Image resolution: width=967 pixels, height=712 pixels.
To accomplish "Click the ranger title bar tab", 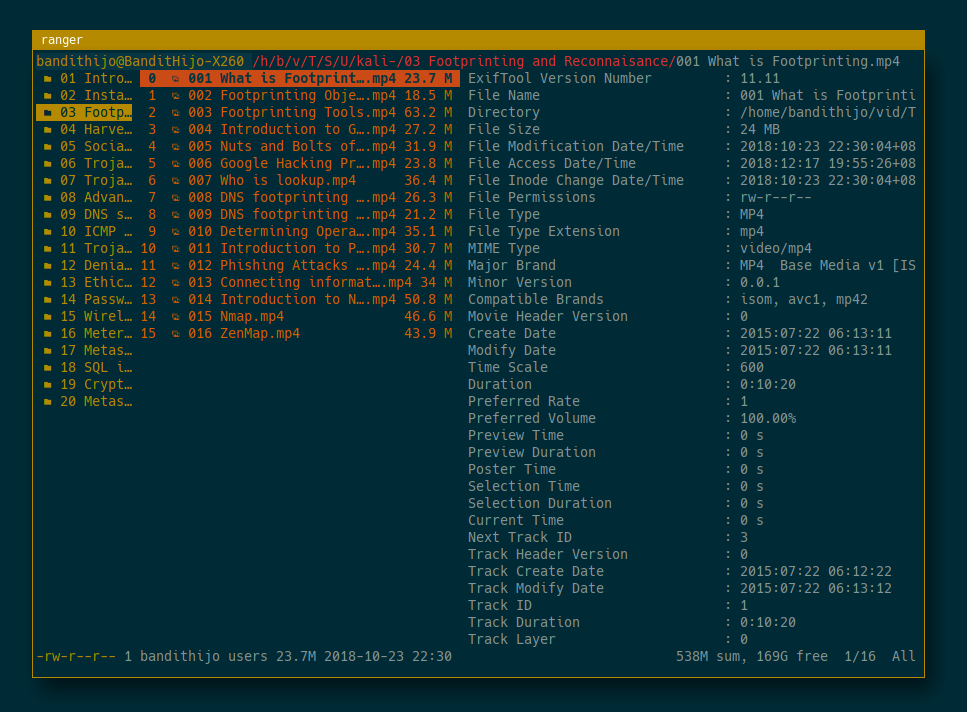I will [62, 40].
